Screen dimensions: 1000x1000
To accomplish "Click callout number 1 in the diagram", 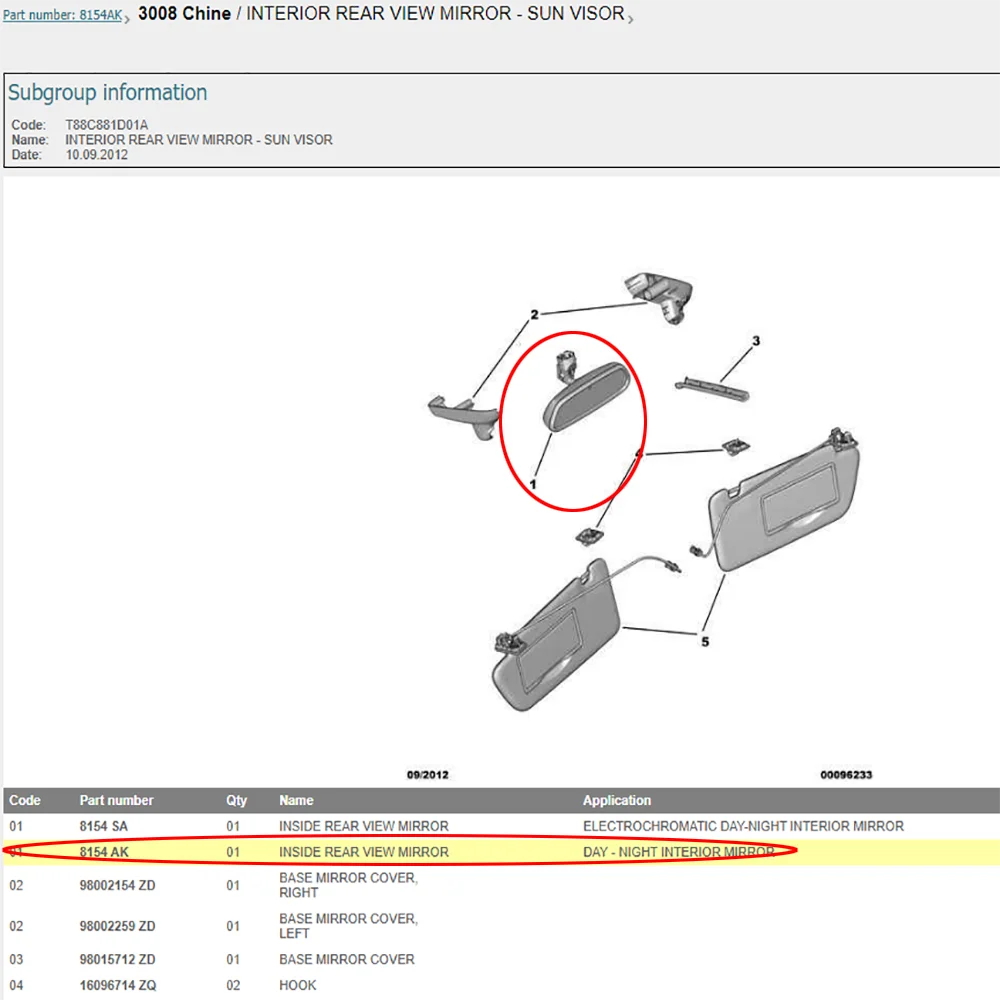I will point(533,485).
